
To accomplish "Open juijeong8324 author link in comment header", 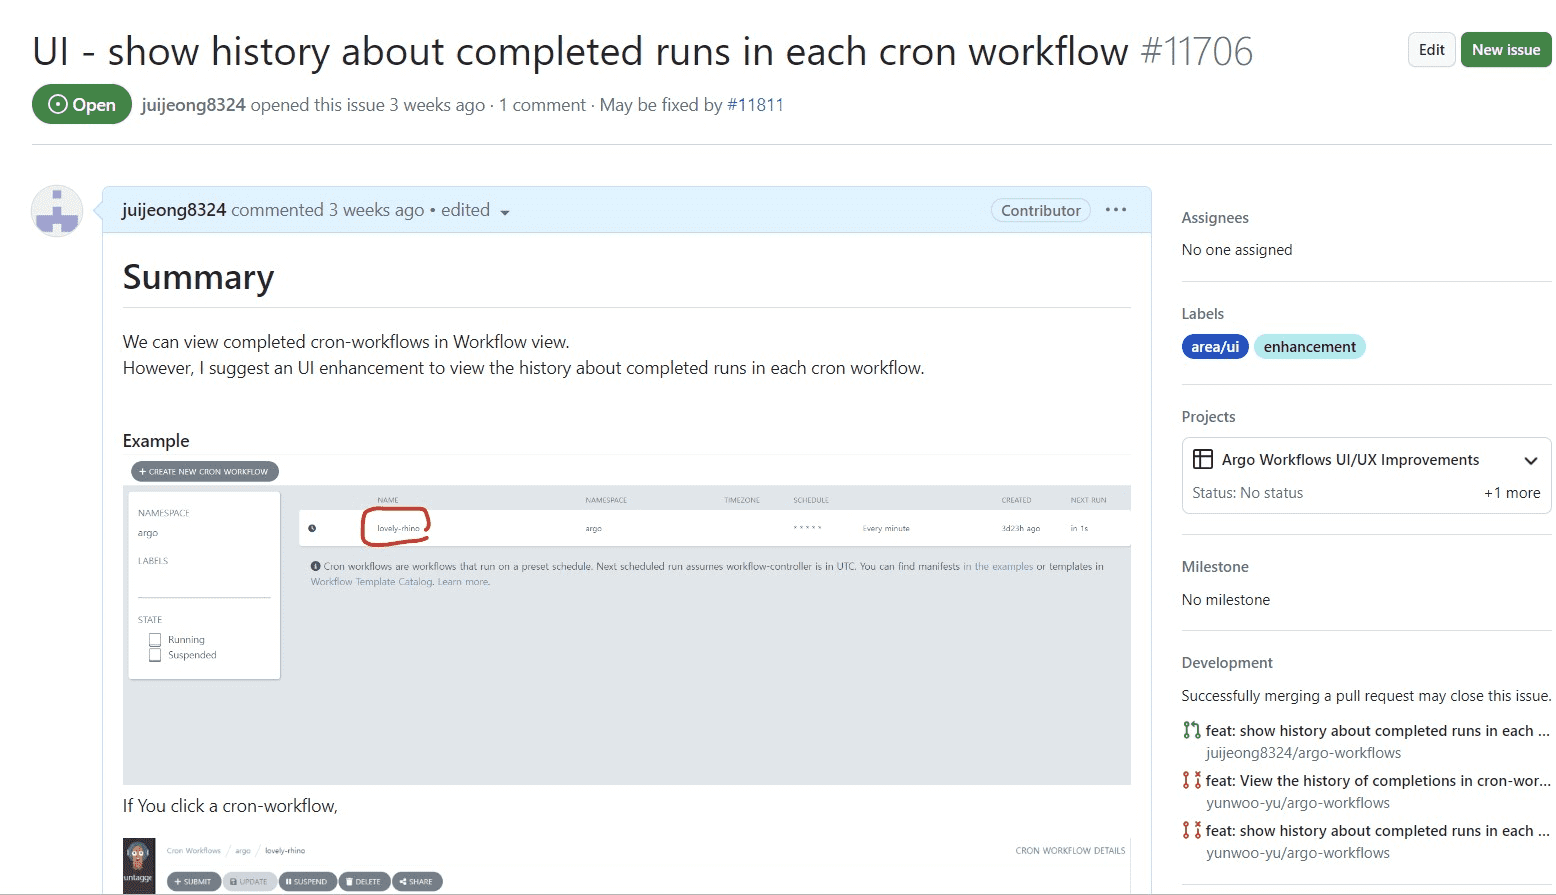I will tap(174, 210).
